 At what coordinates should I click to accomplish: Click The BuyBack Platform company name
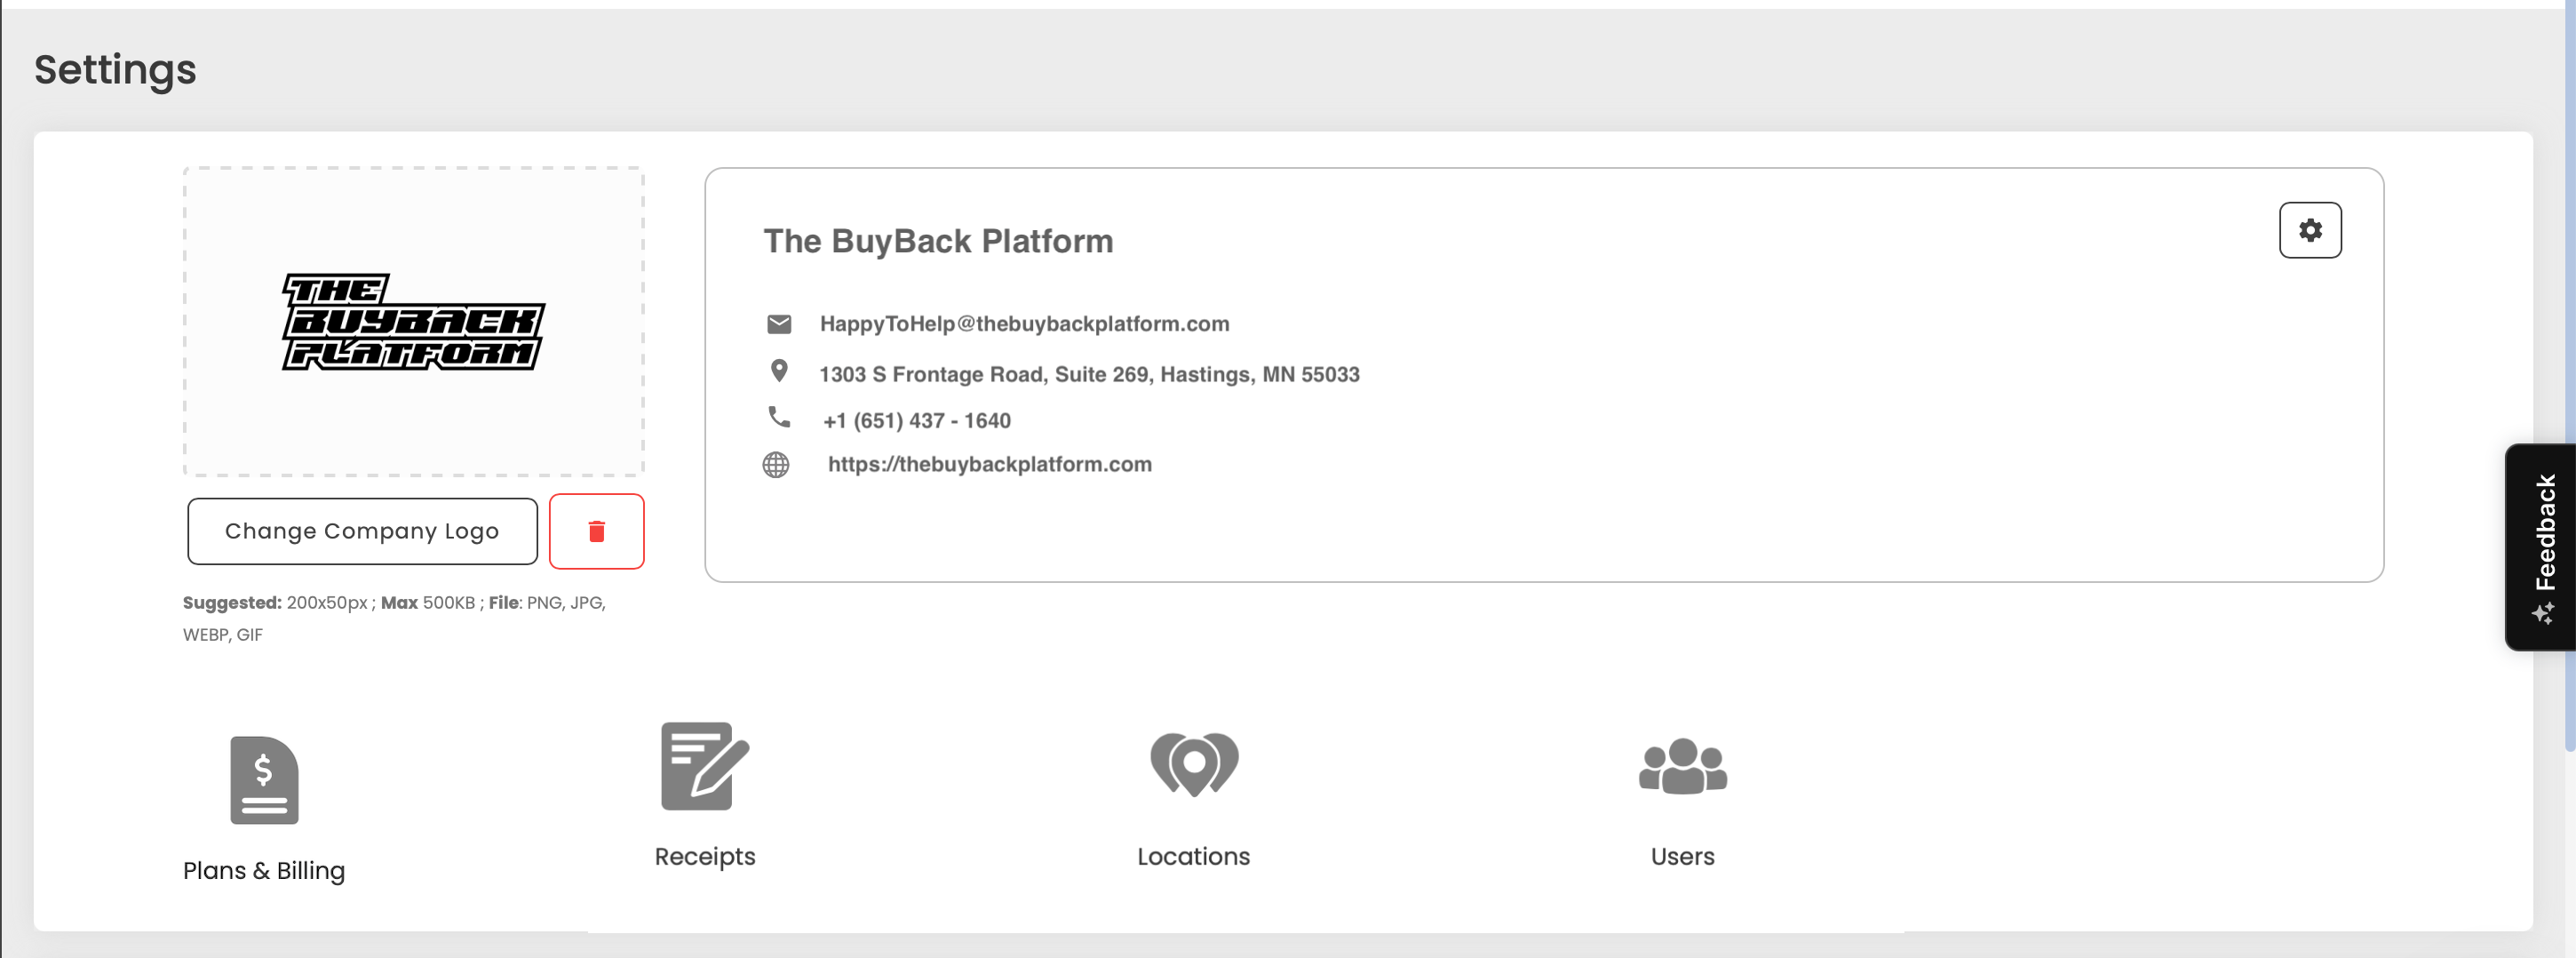pyautogui.click(x=938, y=241)
